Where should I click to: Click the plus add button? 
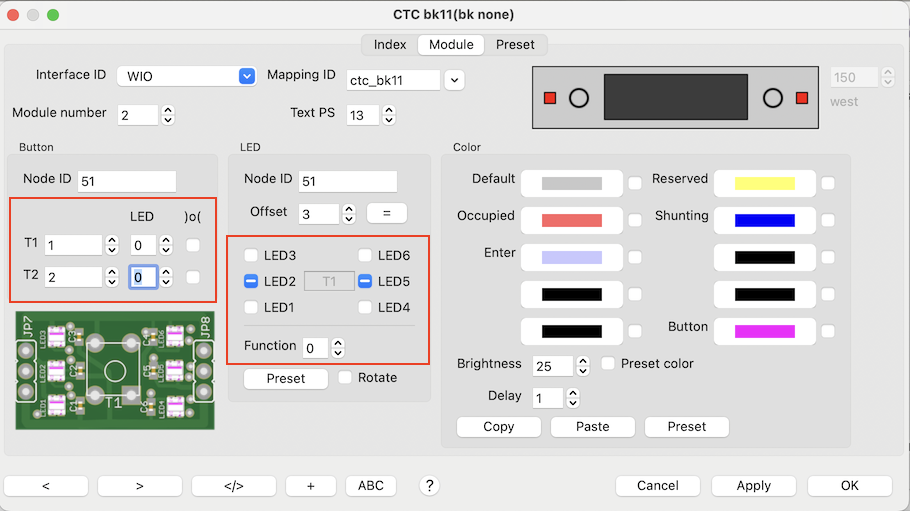click(x=311, y=486)
